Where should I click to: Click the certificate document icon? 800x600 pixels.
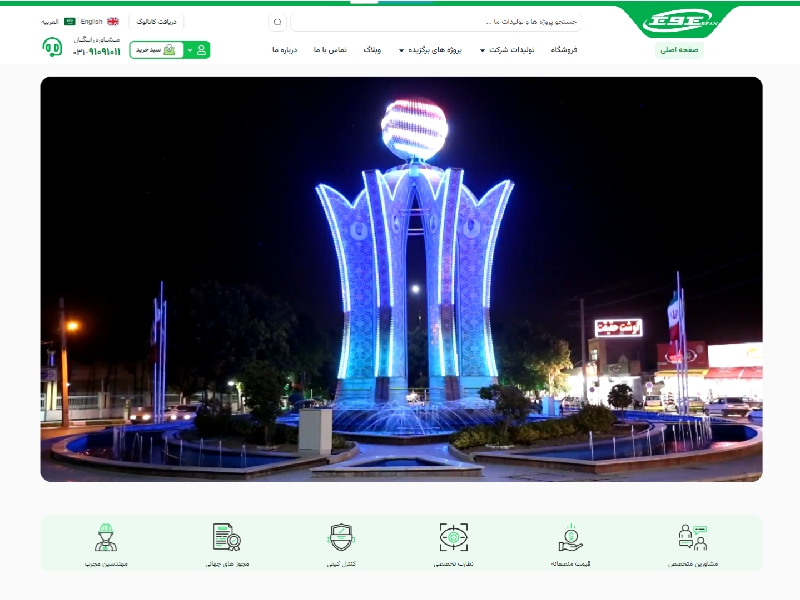(x=226, y=537)
